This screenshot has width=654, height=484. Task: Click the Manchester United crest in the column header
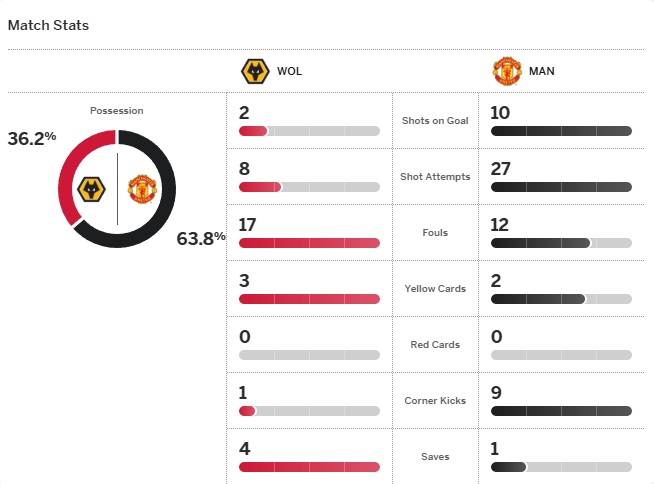pos(507,71)
